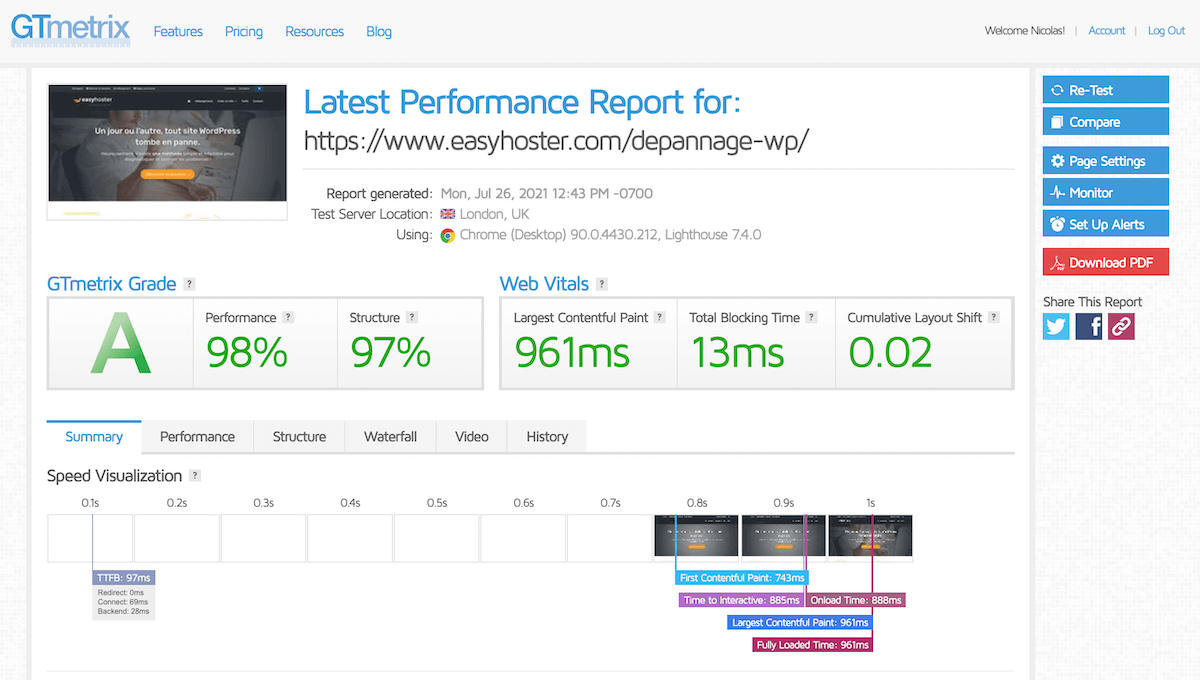This screenshot has height=680, width=1200.
Task: Click Largest Contentful Paint help icon
Action: (x=659, y=317)
